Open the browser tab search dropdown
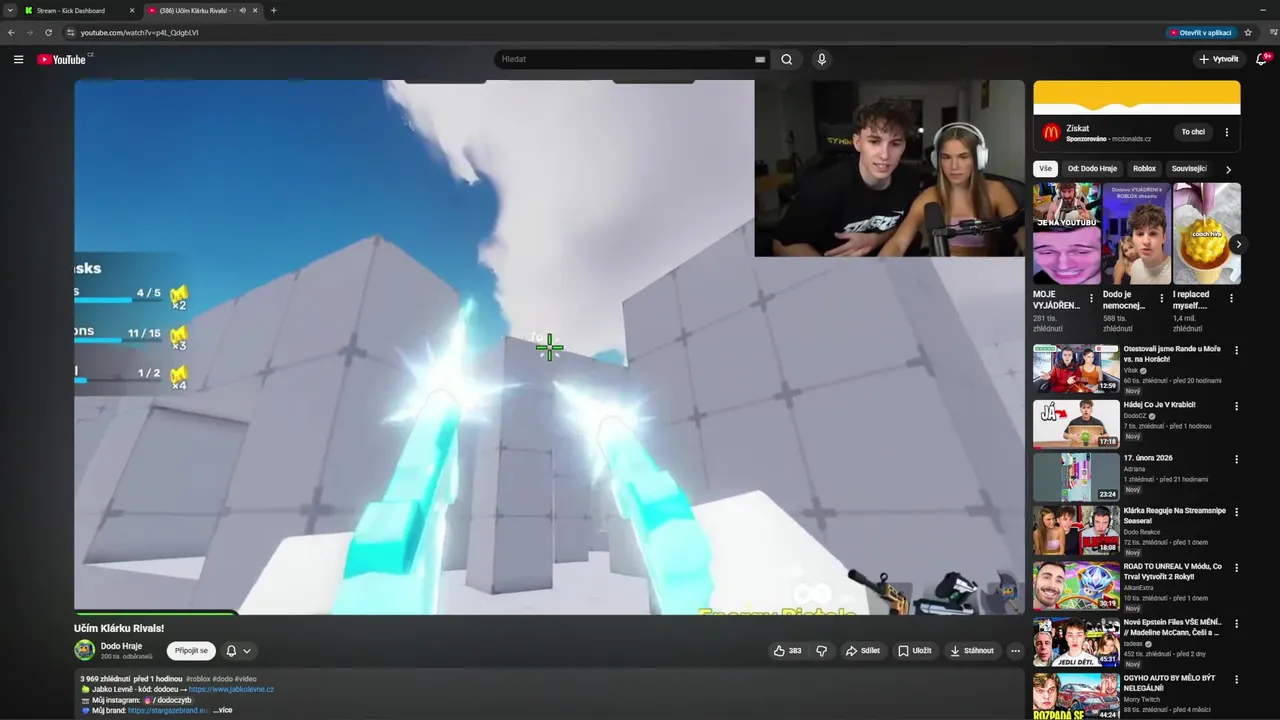1280x720 pixels. 9,10
